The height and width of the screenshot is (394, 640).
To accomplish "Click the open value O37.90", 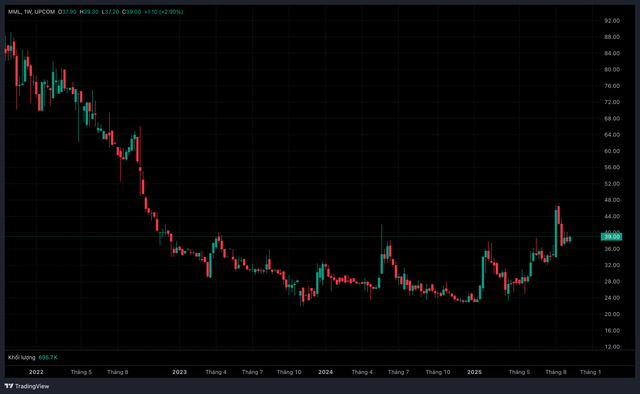I will 67,12.
